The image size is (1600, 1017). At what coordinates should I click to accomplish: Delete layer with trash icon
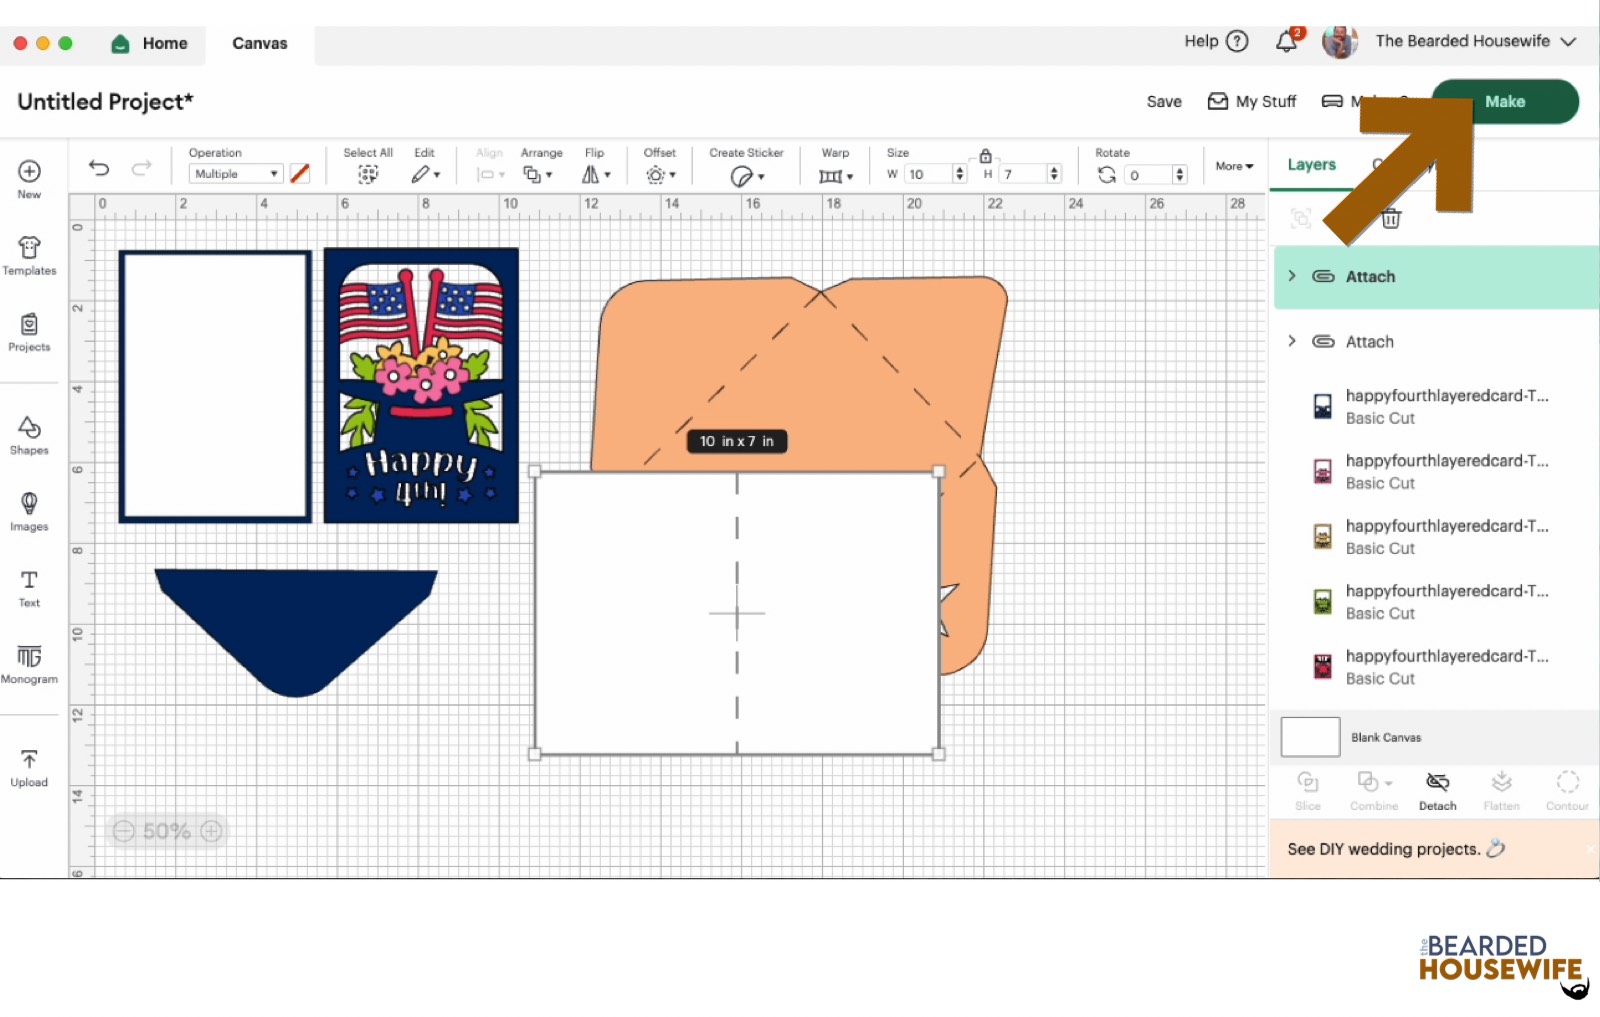[1391, 218]
